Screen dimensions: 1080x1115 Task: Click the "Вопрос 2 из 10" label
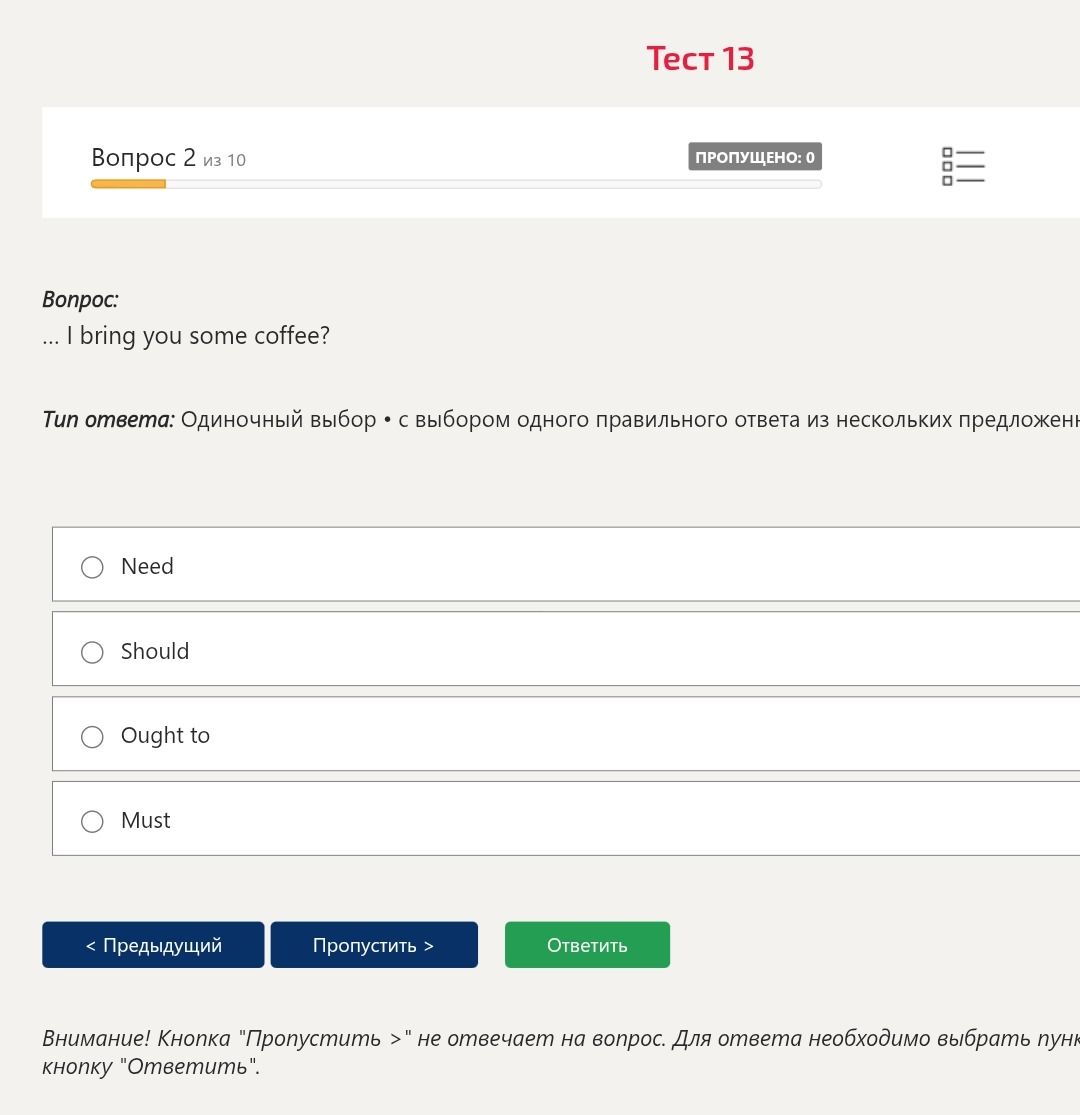[169, 158]
